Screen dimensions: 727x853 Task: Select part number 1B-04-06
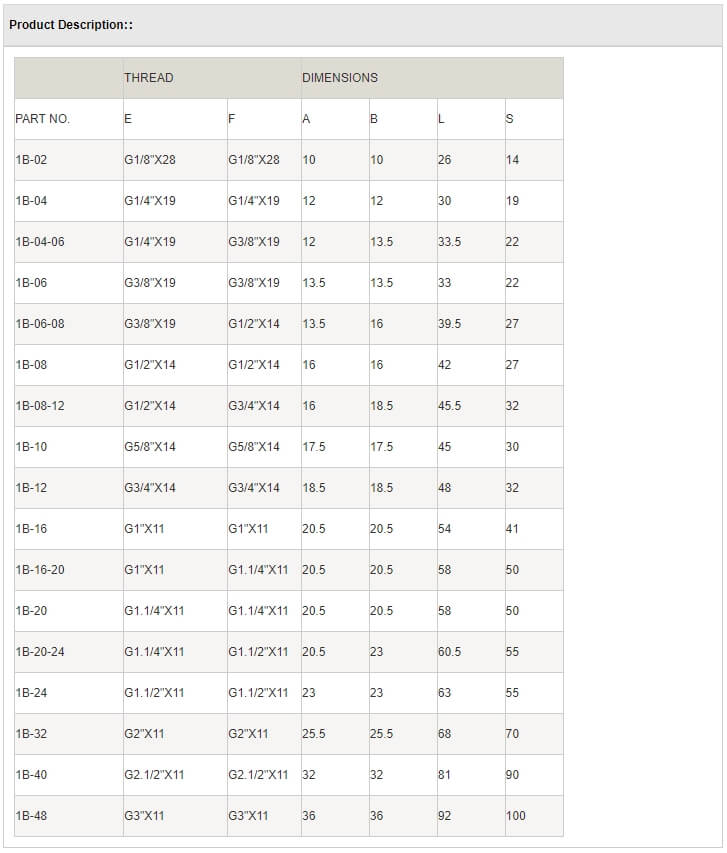[40, 242]
